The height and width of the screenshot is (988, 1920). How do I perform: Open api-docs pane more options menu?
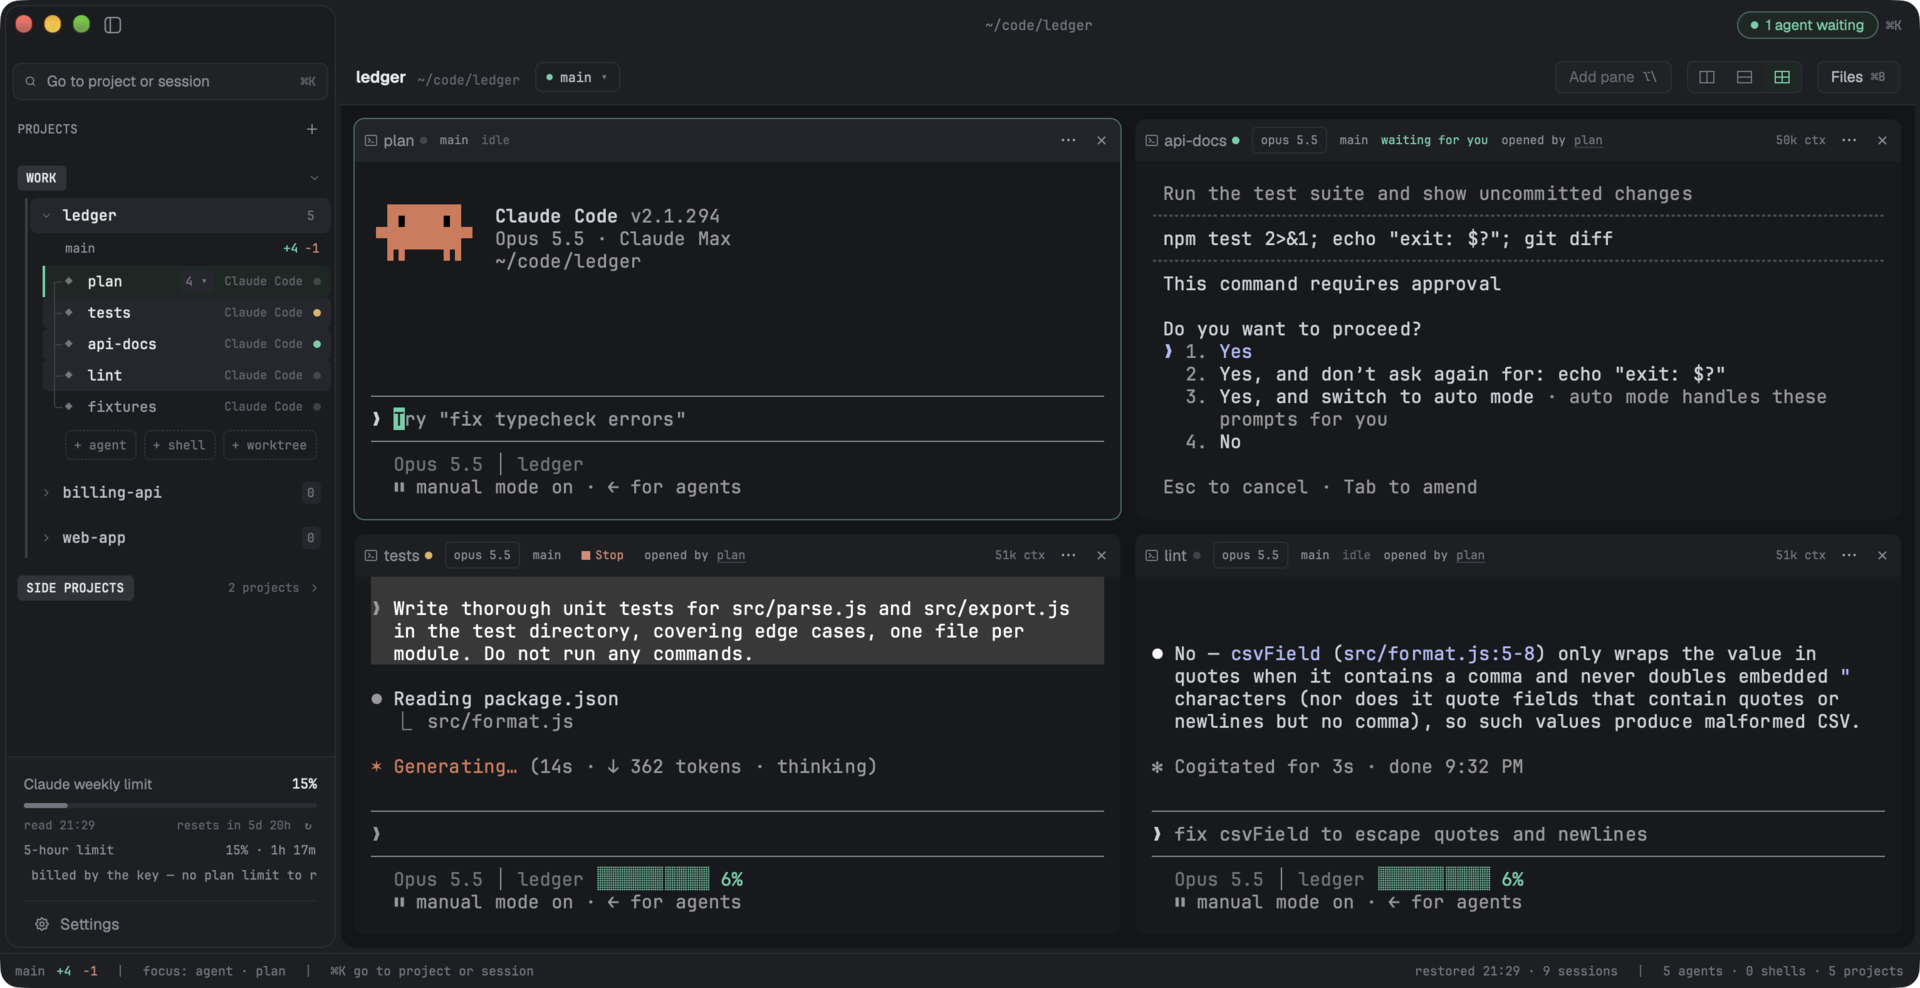point(1849,140)
